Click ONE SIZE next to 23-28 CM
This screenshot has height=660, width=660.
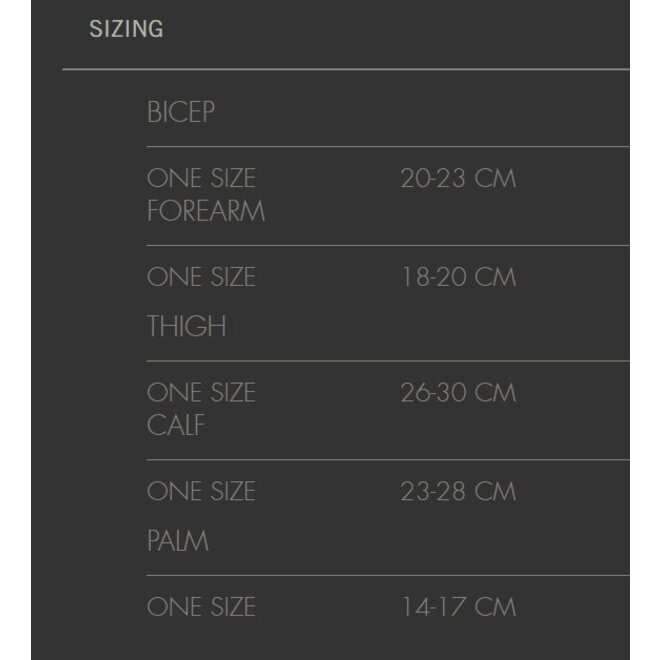pos(201,491)
